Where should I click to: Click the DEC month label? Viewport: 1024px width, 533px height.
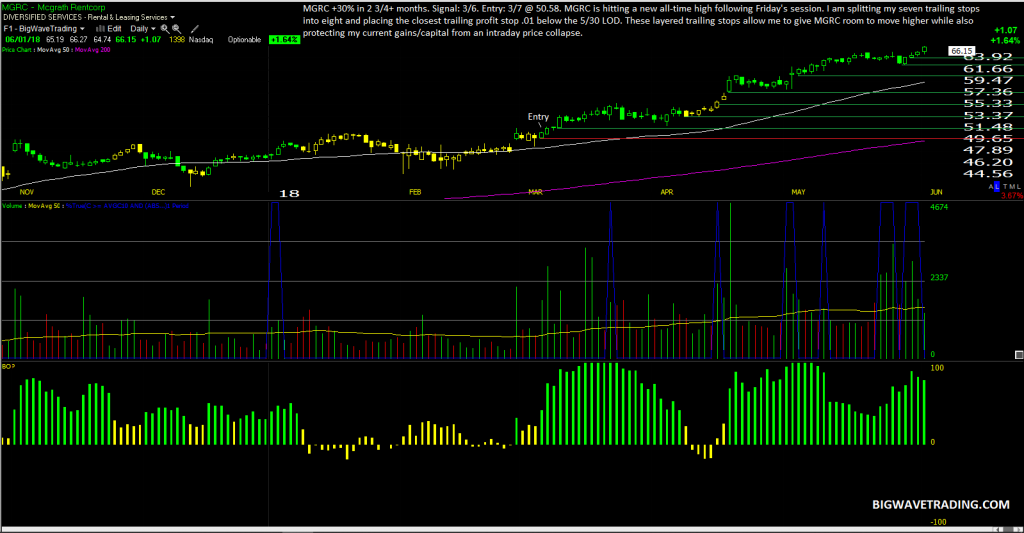point(158,192)
